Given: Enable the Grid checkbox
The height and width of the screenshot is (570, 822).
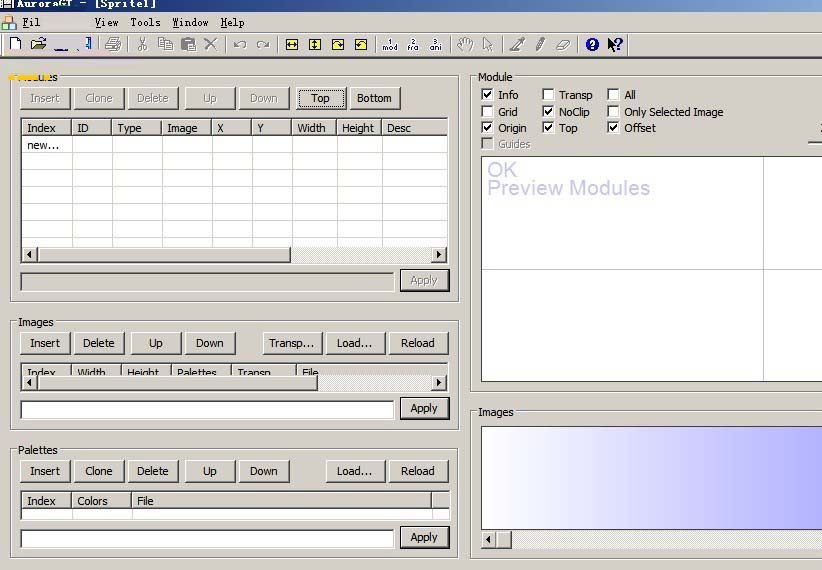Looking at the screenshot, I should point(487,112).
